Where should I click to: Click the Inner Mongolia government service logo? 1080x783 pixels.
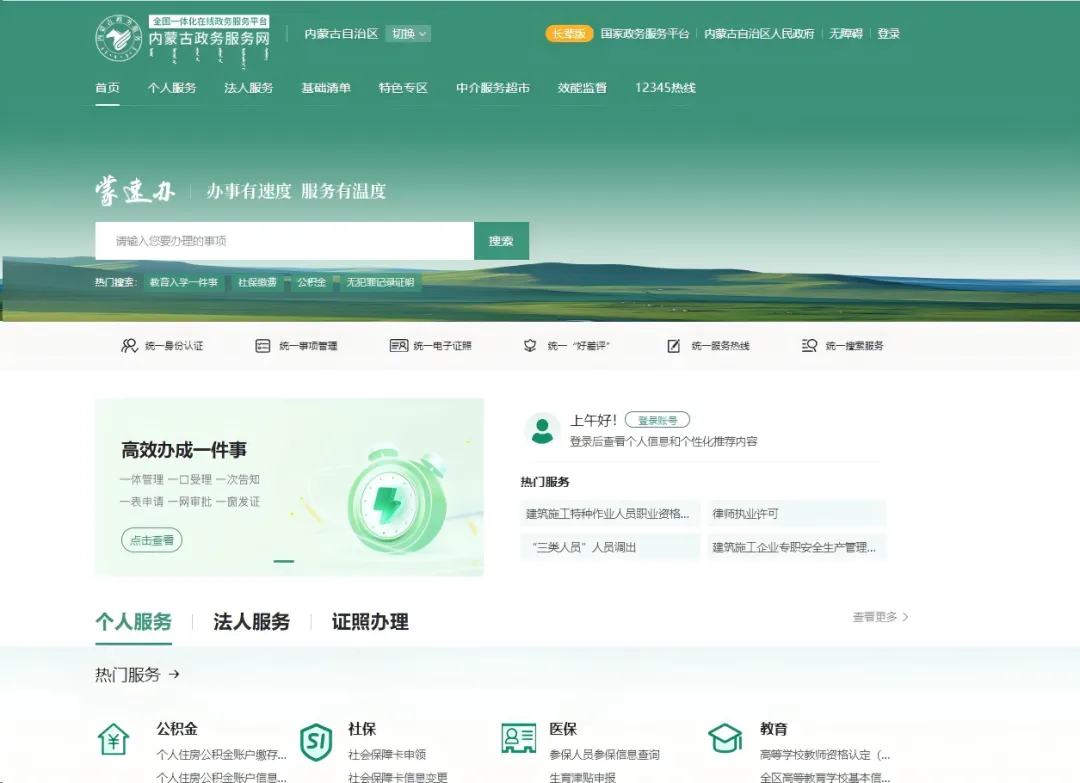[183, 39]
